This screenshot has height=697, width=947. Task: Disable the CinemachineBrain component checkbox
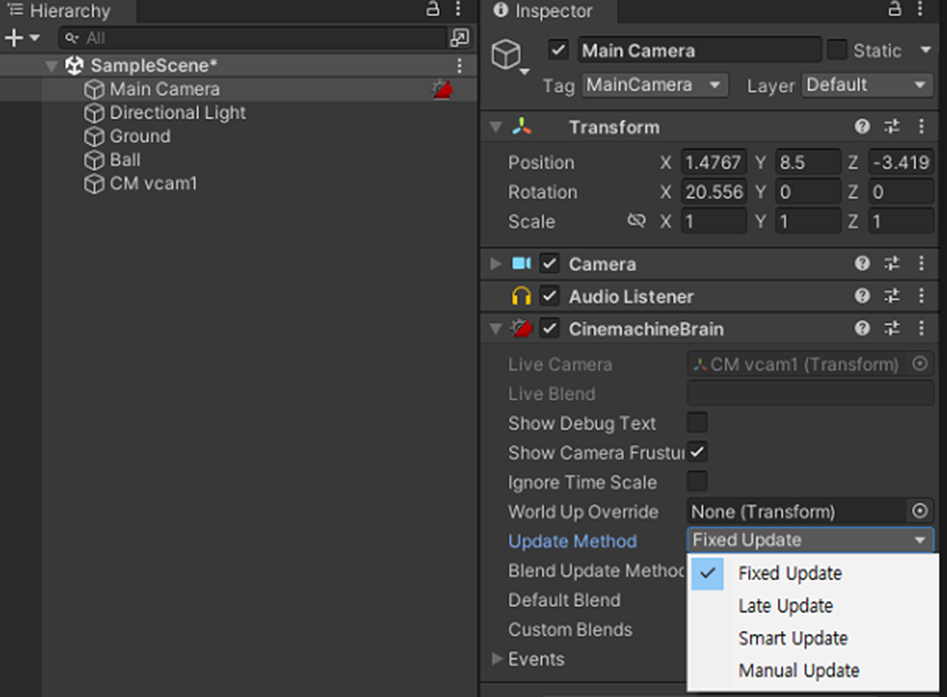[549, 329]
